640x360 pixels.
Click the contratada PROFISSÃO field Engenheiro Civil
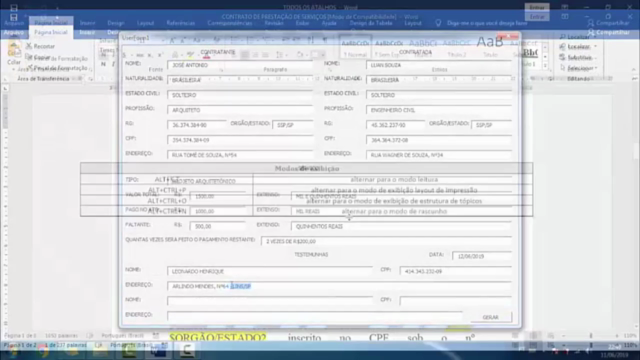point(439,110)
